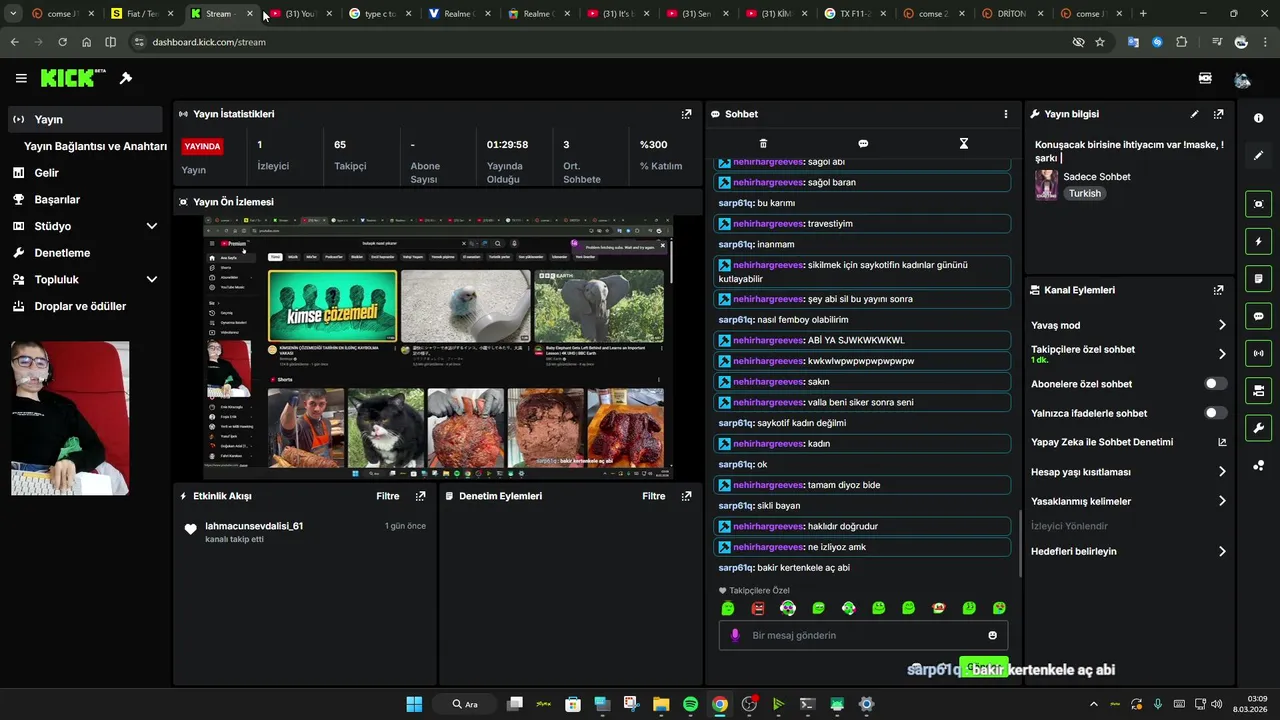Open Sohbet three-dot options menu

(x=1006, y=114)
